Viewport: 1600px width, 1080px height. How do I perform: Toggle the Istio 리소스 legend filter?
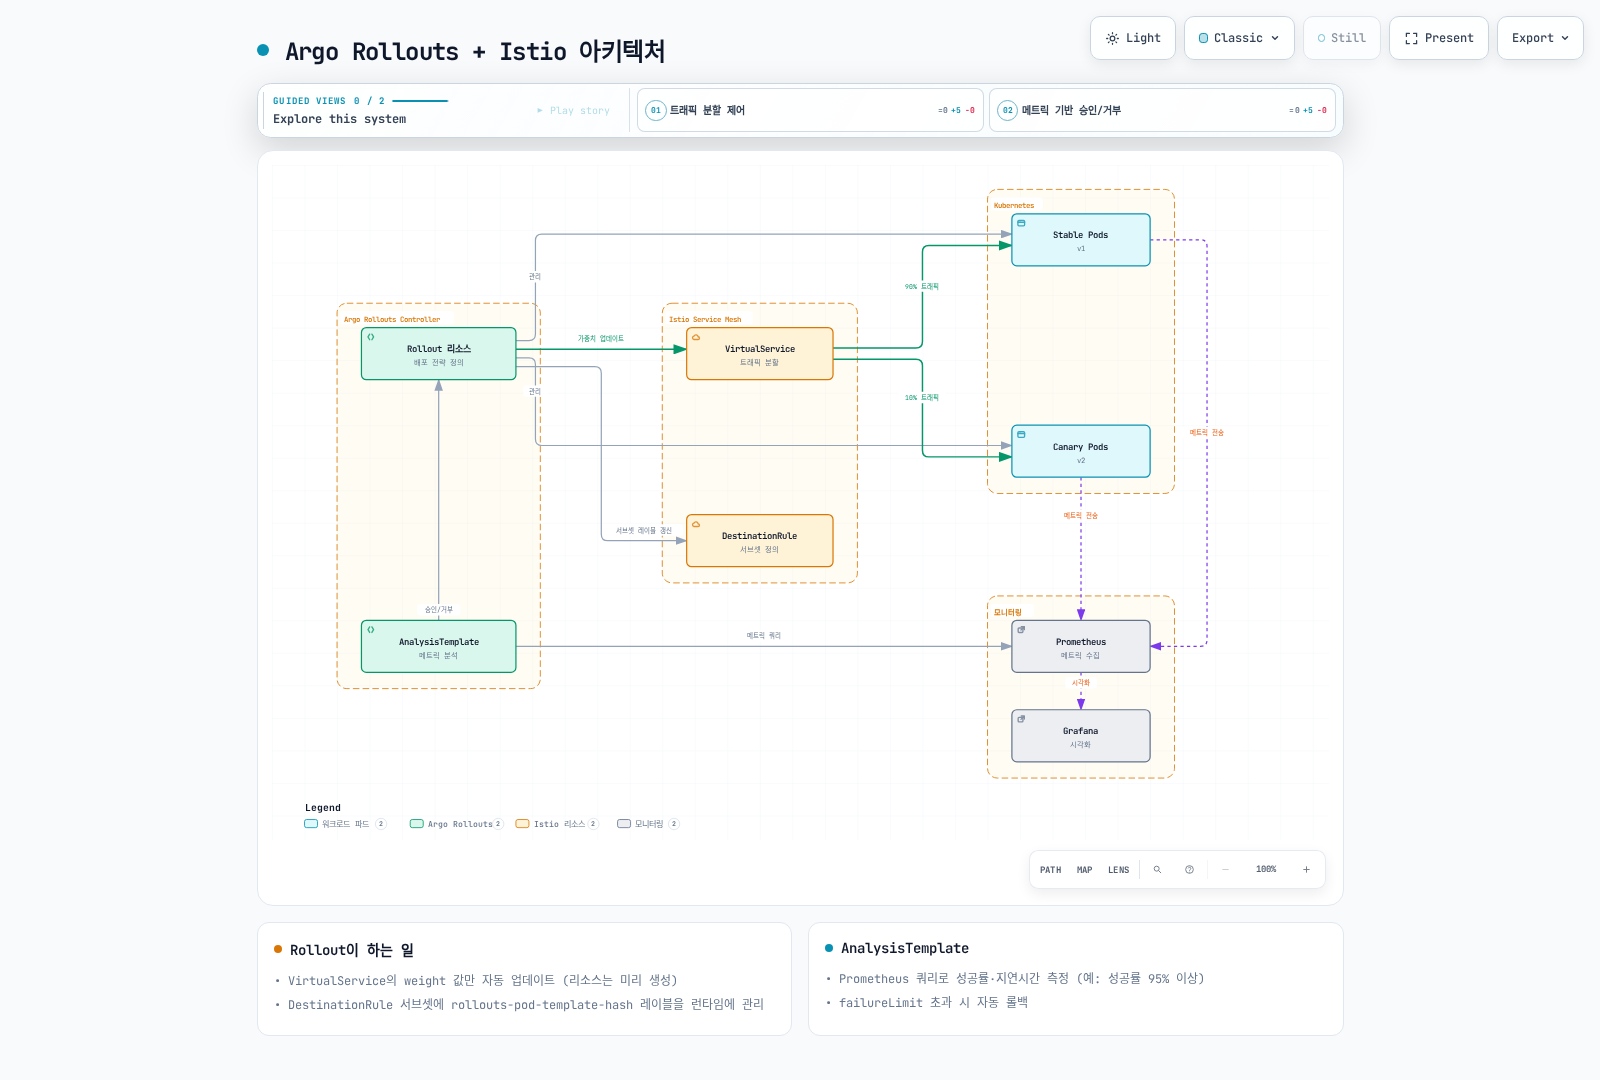557,824
